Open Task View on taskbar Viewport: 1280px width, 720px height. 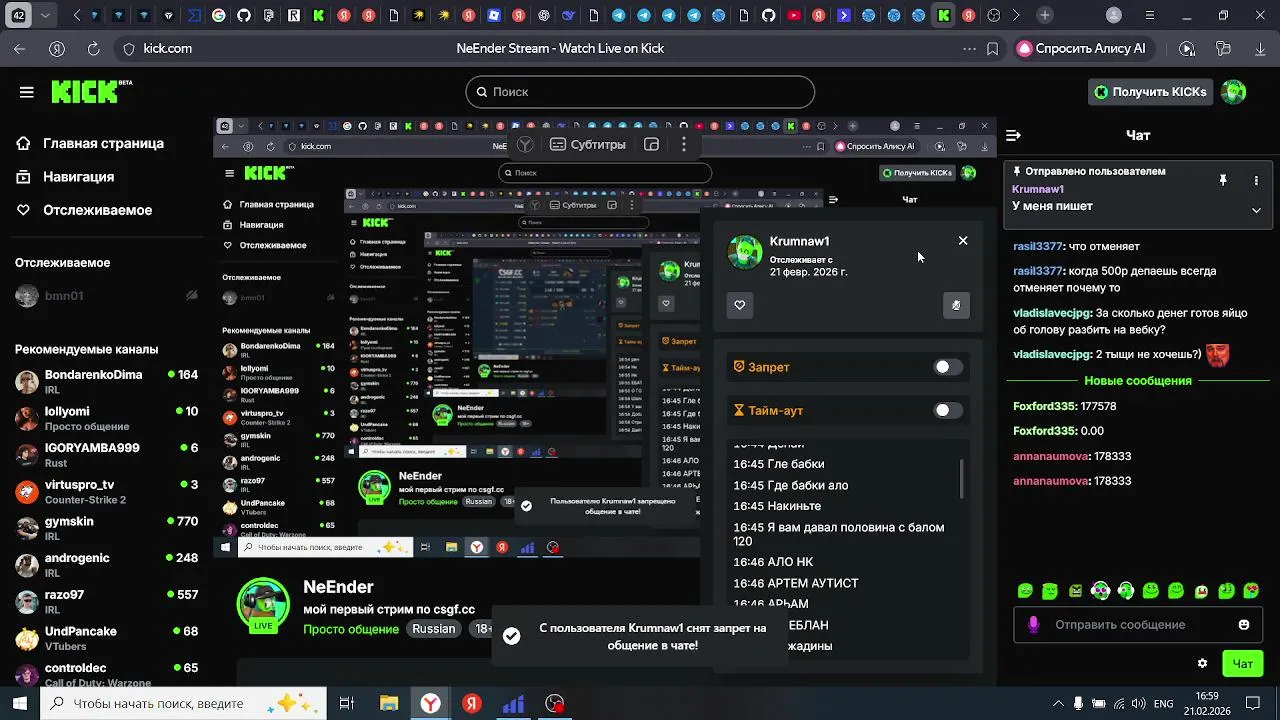[x=346, y=703]
